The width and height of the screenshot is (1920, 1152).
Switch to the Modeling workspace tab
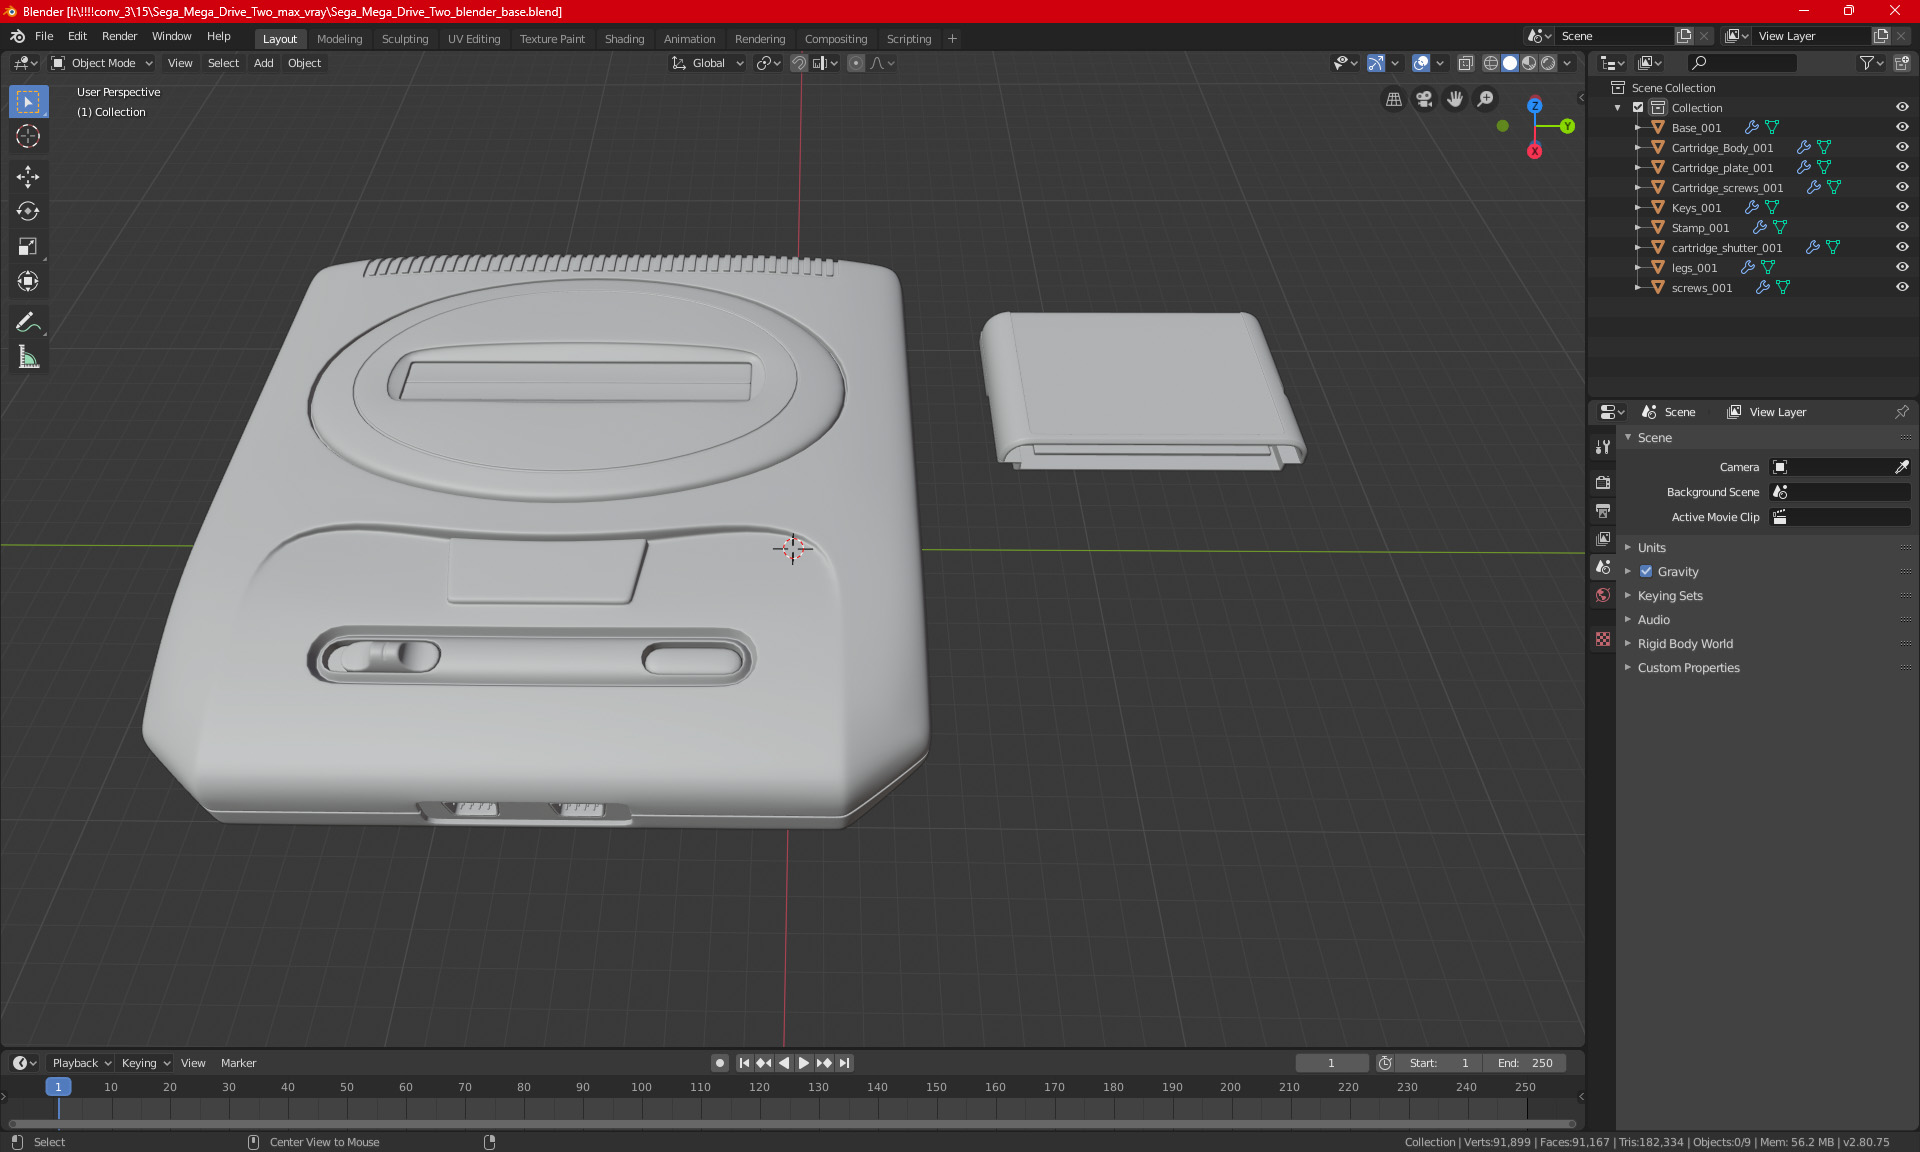pyautogui.click(x=339, y=39)
